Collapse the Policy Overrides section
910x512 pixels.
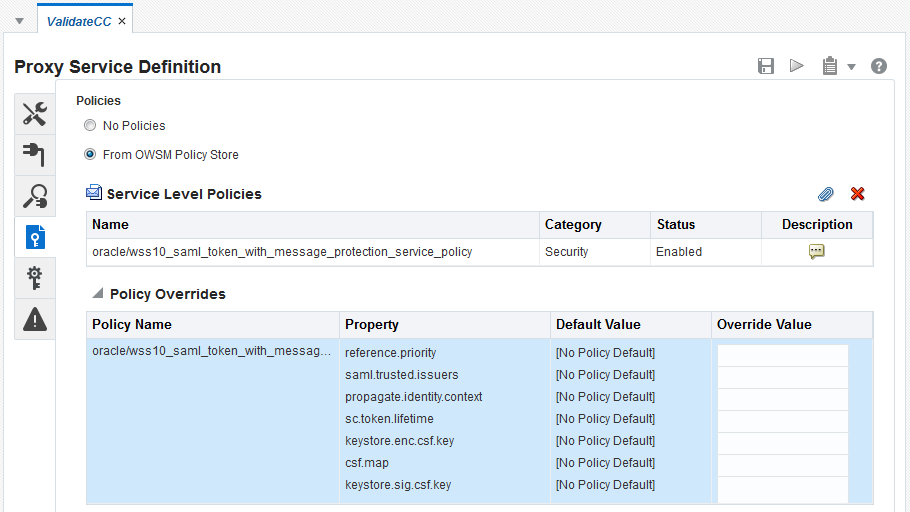point(98,293)
